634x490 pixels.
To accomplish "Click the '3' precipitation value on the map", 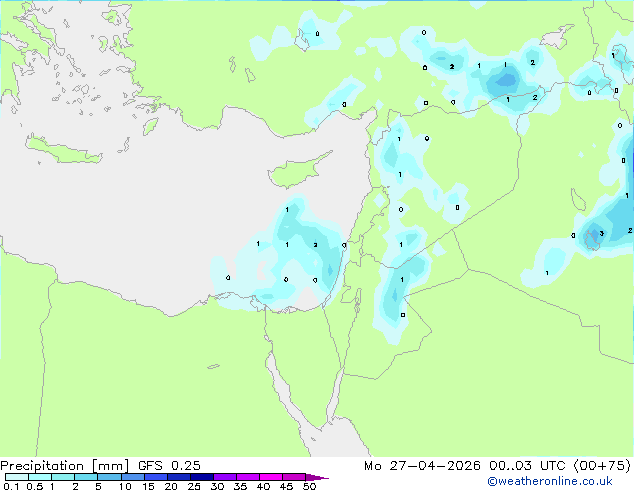I will click(602, 234).
